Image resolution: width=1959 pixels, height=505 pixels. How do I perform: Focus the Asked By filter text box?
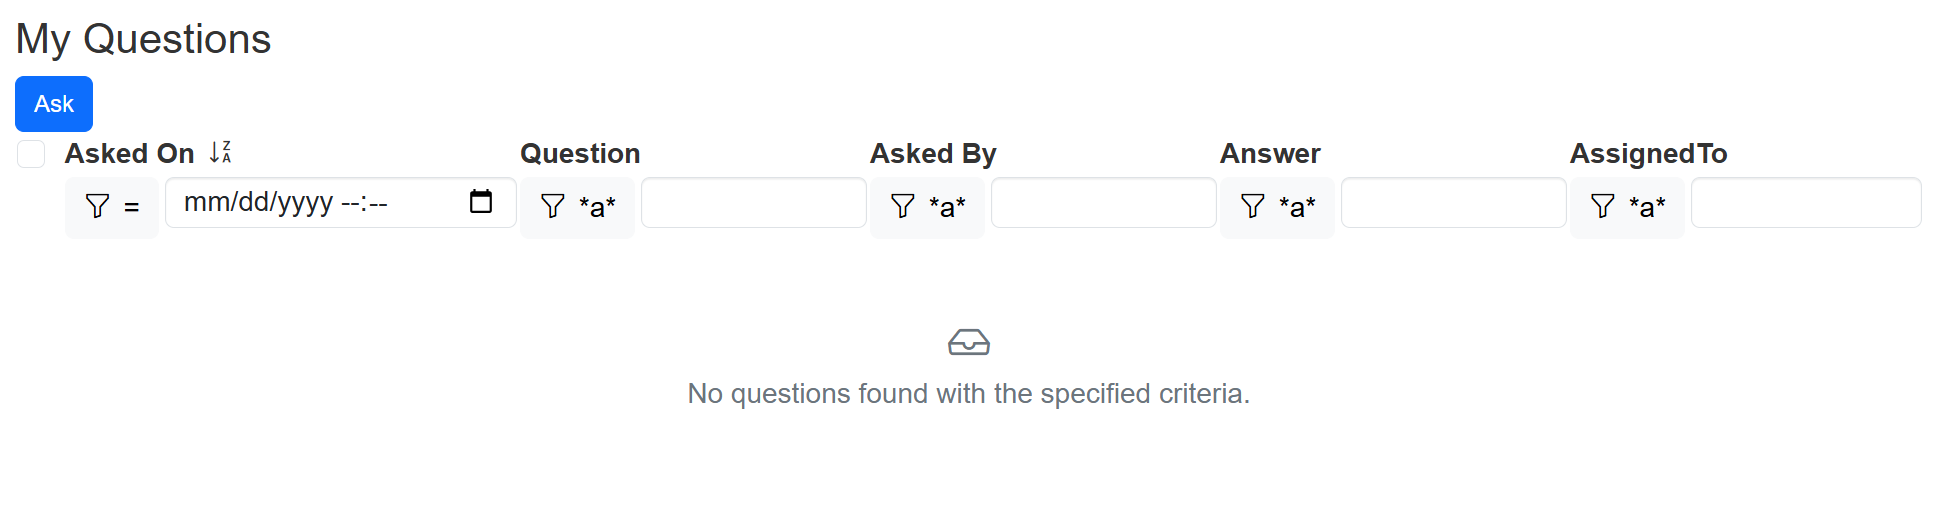(1103, 203)
